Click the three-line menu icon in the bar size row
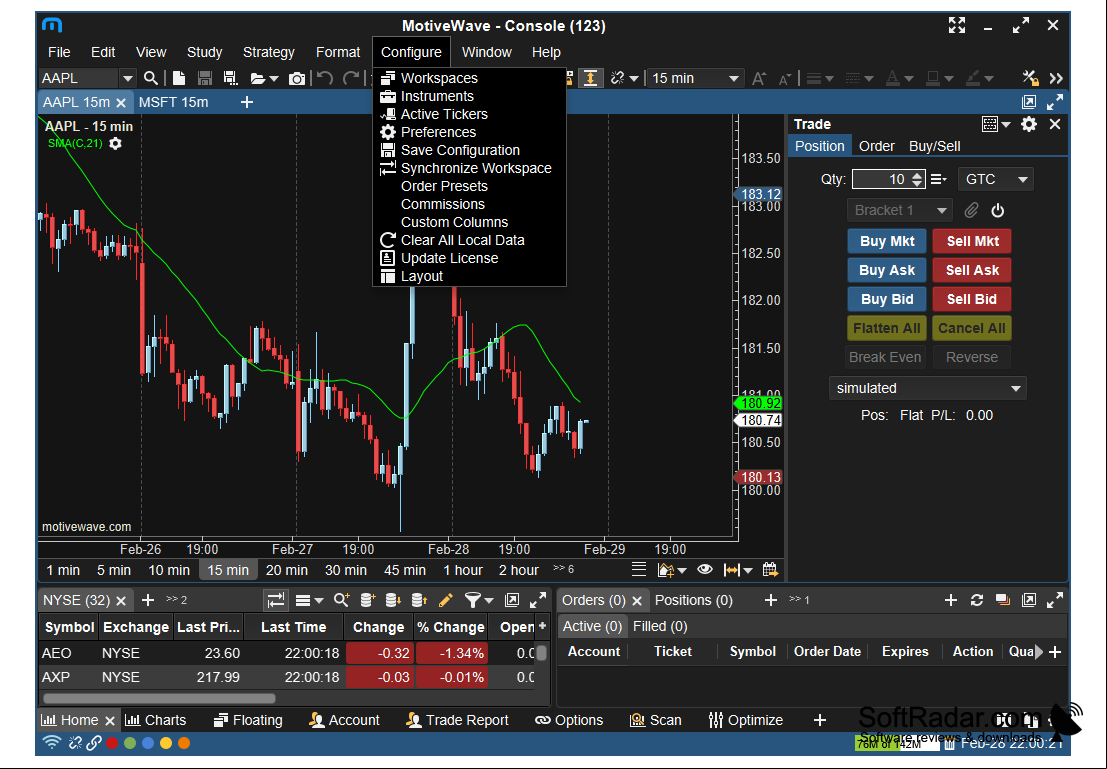 [x=639, y=569]
